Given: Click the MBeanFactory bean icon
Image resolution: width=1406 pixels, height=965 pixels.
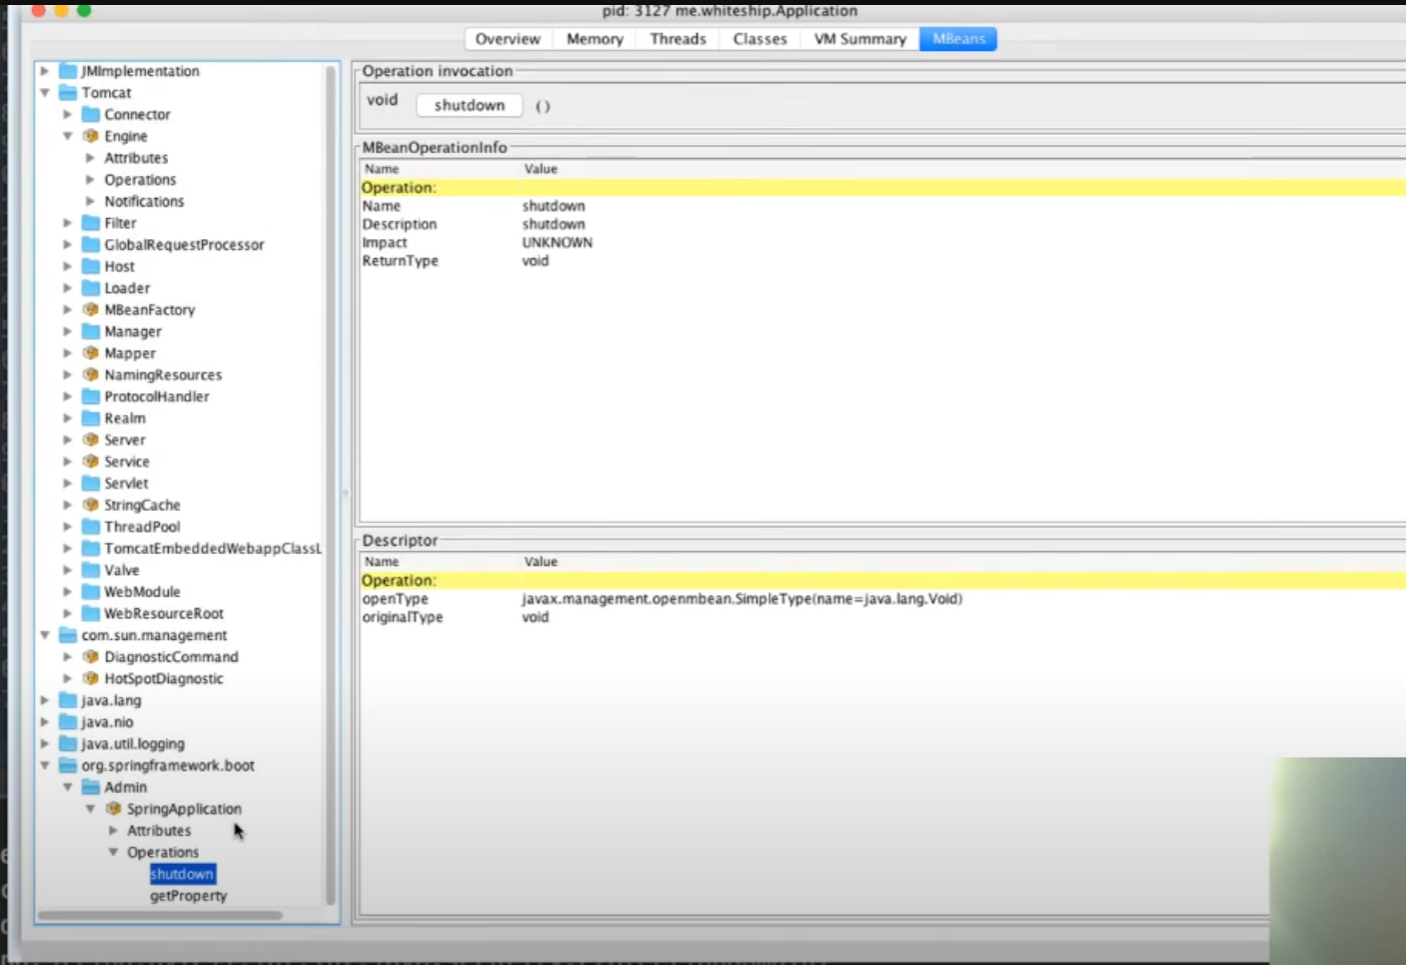Looking at the screenshot, I should [x=91, y=310].
